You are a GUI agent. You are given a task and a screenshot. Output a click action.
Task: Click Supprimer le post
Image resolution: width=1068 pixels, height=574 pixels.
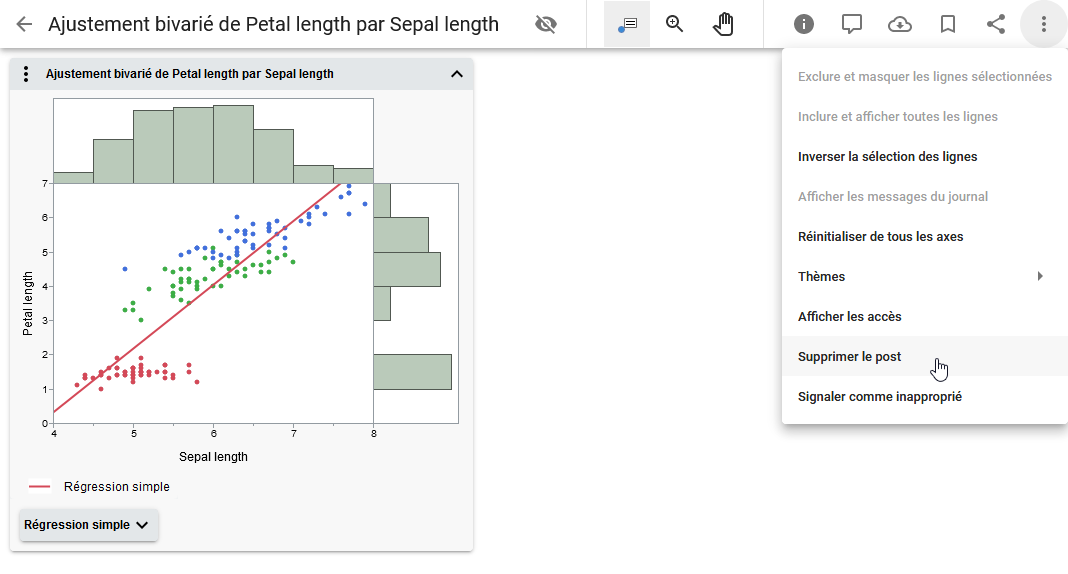point(849,357)
